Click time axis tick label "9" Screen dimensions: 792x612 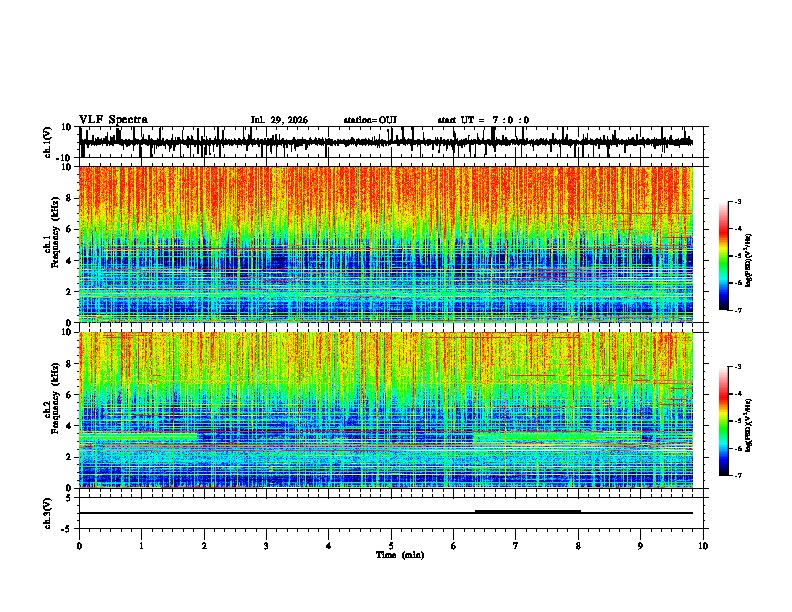(x=640, y=546)
